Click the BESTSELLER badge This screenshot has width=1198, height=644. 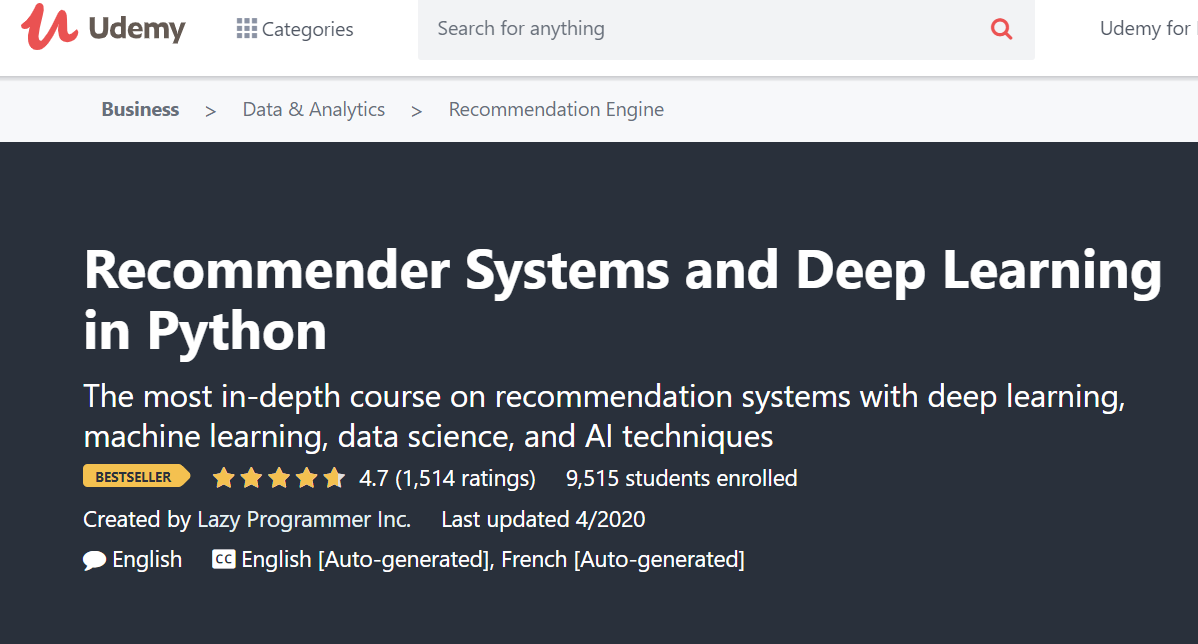click(x=136, y=476)
